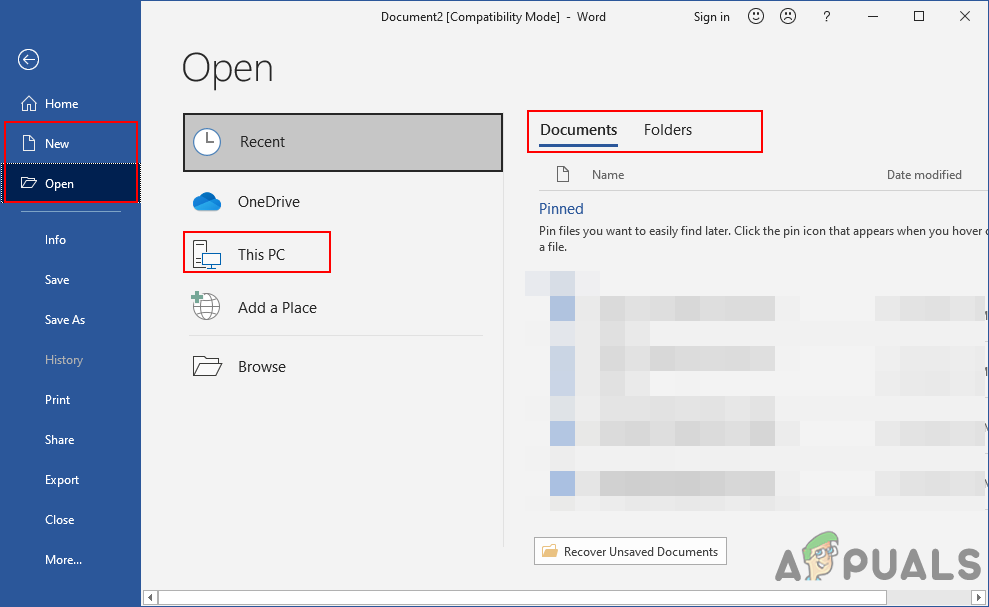The height and width of the screenshot is (607, 989).
Task: Click the Browse folder icon
Action: coord(207,366)
